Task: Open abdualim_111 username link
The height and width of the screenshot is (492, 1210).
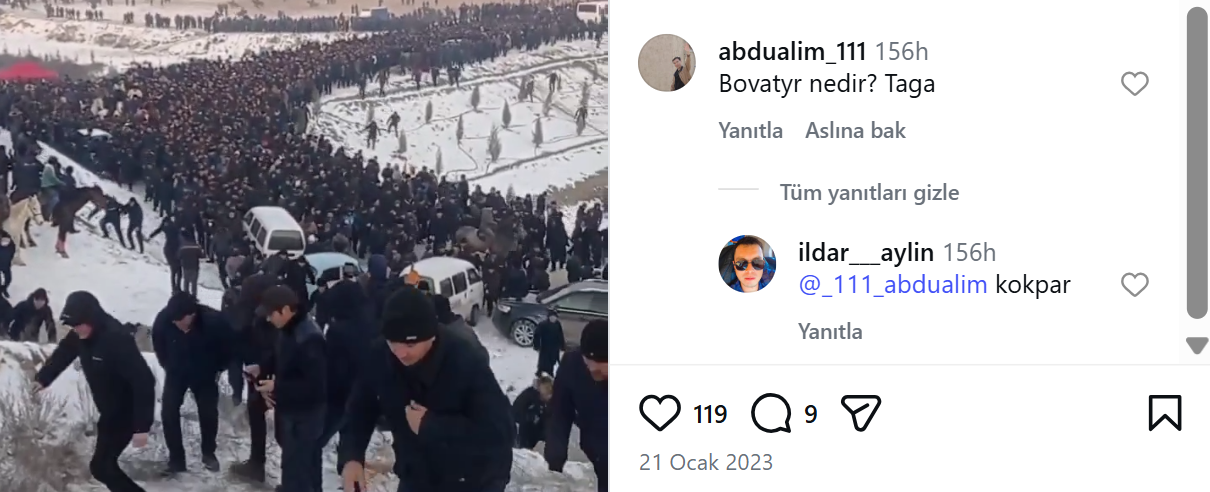Action: (792, 53)
